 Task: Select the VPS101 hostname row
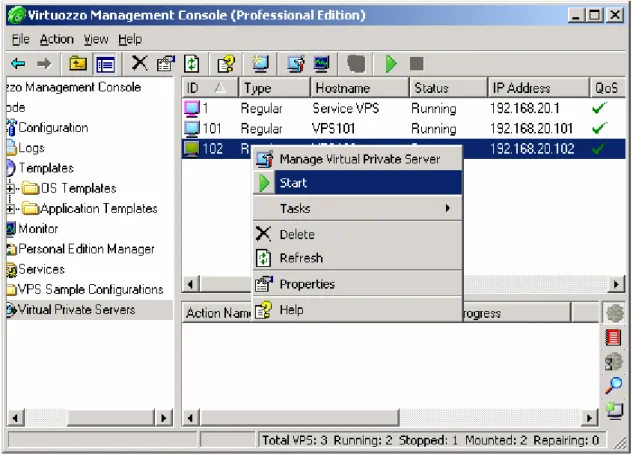tap(404, 128)
